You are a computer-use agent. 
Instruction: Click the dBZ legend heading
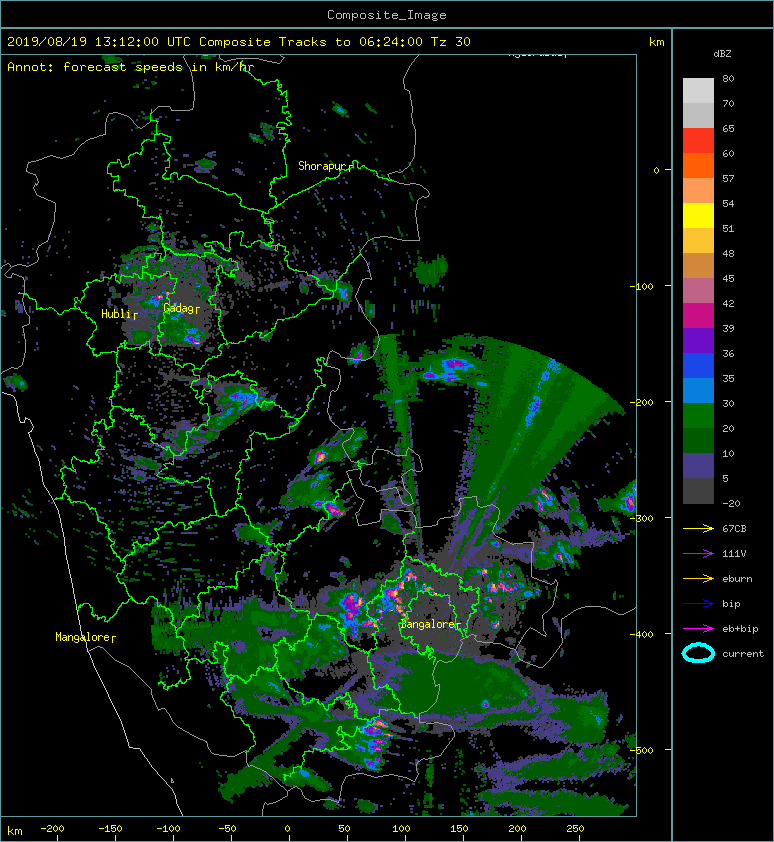(722, 54)
